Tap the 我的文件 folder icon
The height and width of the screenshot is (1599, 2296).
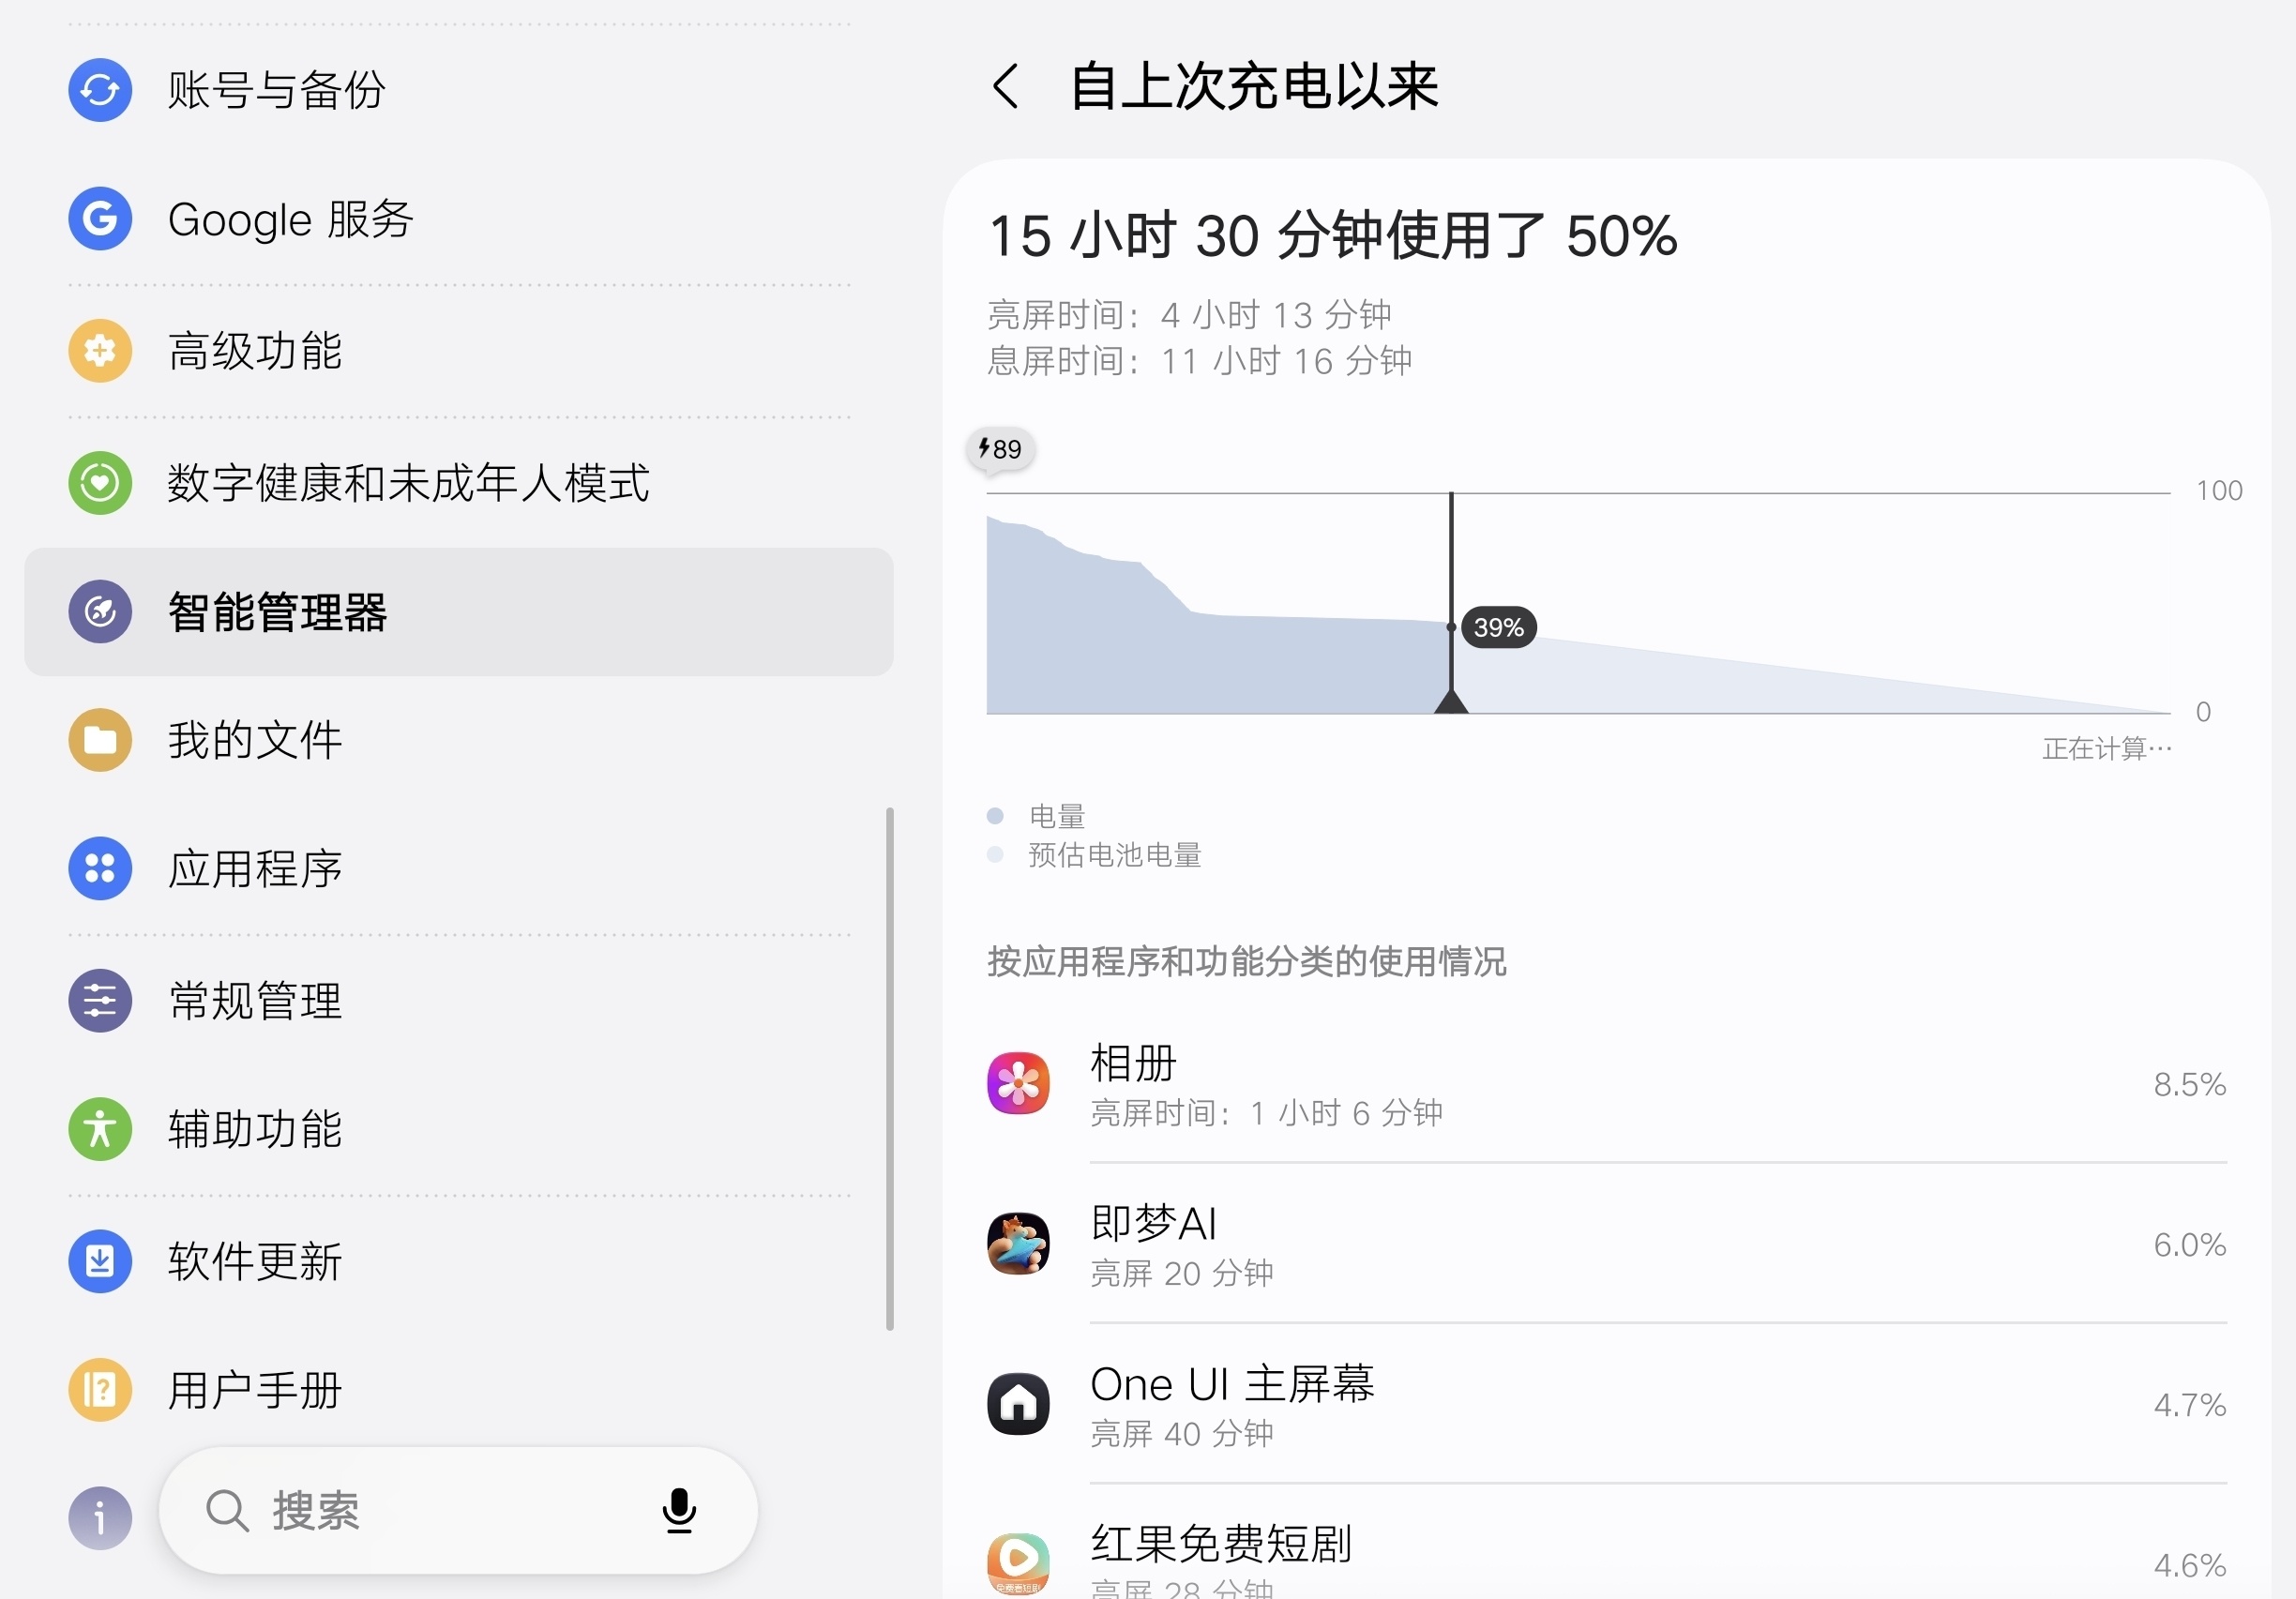tap(100, 740)
